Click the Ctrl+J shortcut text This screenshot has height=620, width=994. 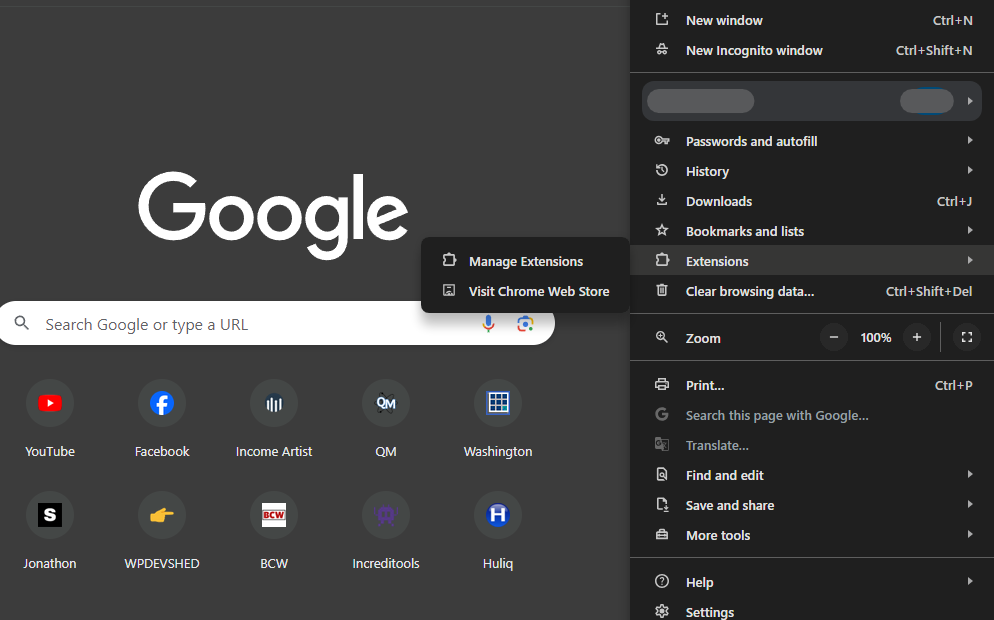point(954,201)
